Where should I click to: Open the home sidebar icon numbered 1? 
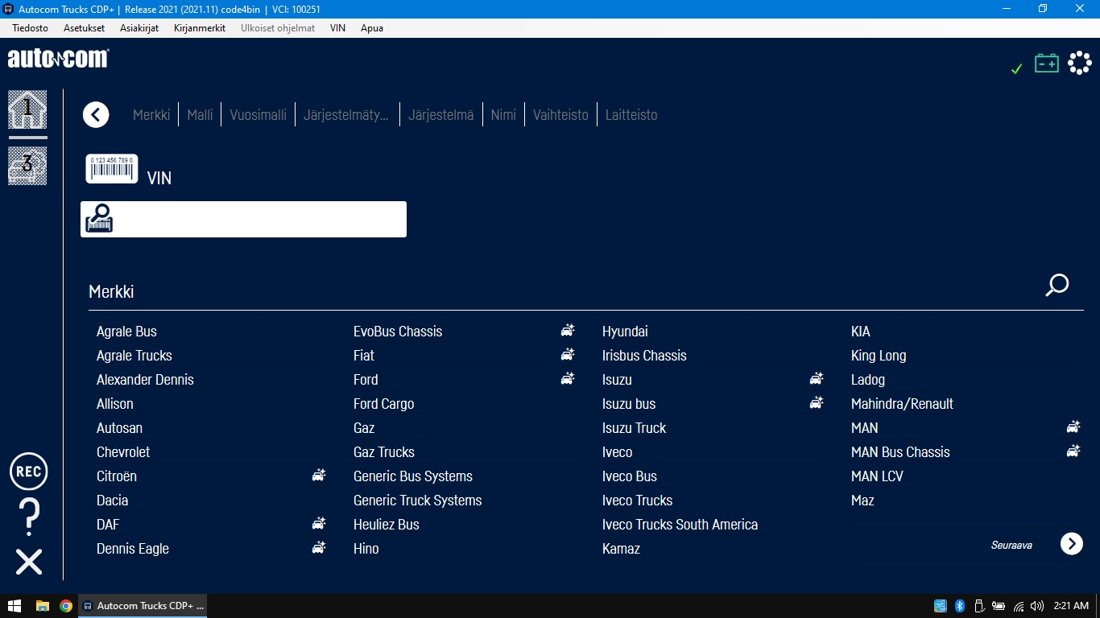[x=27, y=109]
